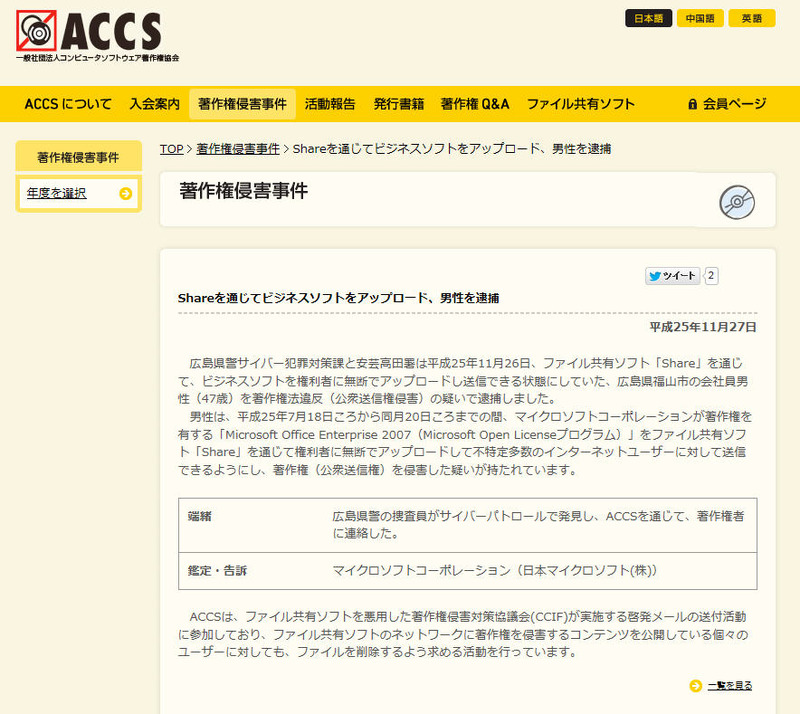Image resolution: width=800 pixels, height=714 pixels.
Task: Open the 入会案内 menu item
Action: click(154, 104)
